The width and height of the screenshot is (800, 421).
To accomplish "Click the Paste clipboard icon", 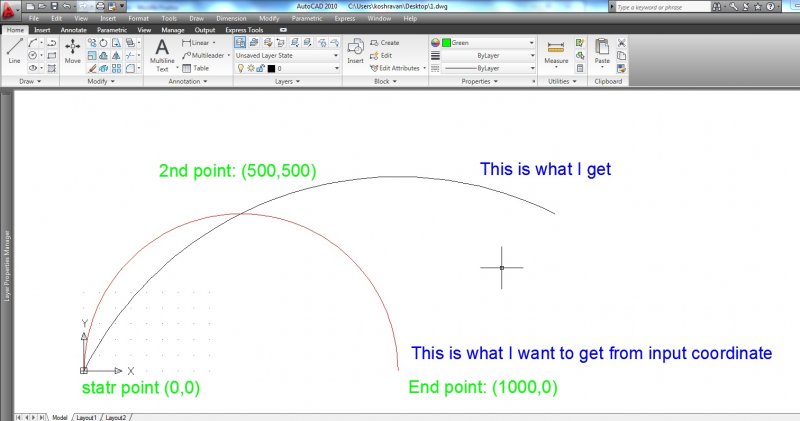I will [x=602, y=50].
